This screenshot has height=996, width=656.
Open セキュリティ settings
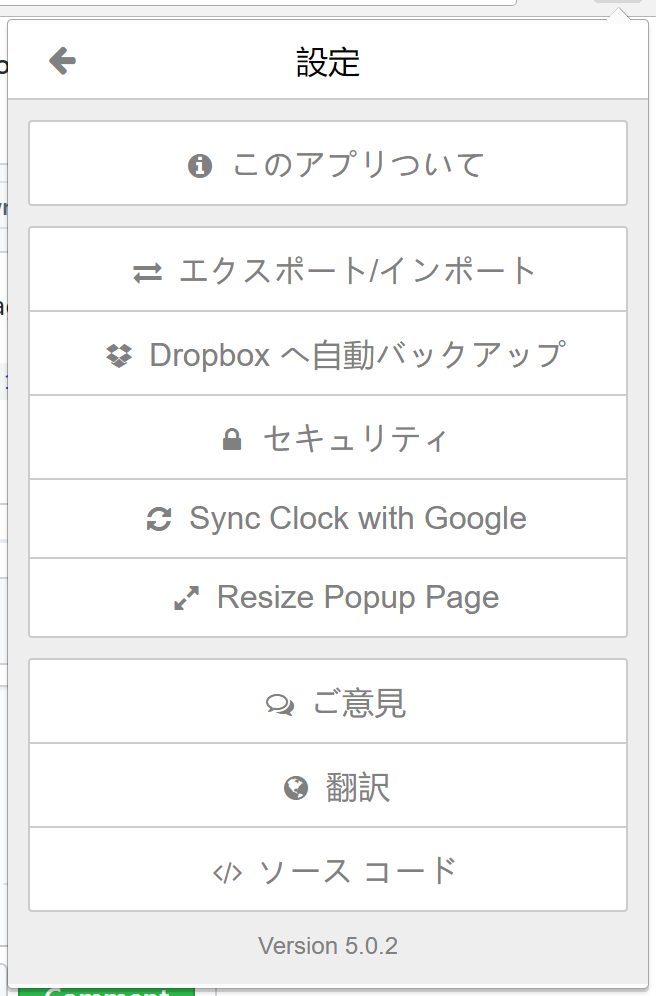(354, 438)
